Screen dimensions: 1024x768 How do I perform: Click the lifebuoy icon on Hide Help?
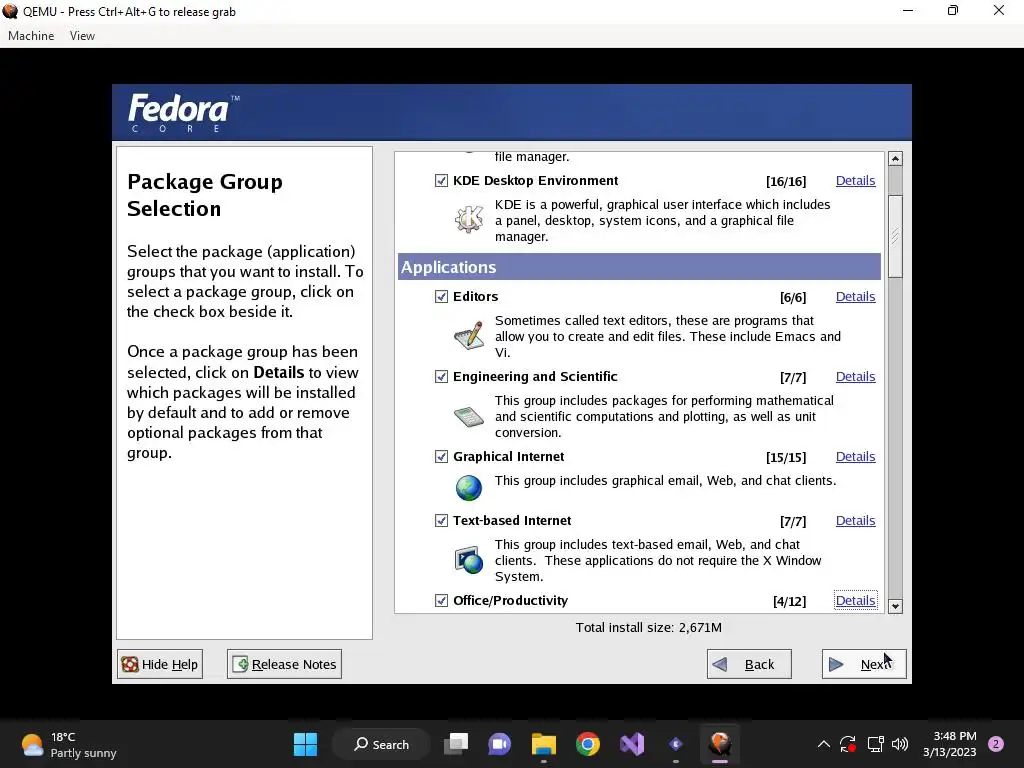(130, 664)
